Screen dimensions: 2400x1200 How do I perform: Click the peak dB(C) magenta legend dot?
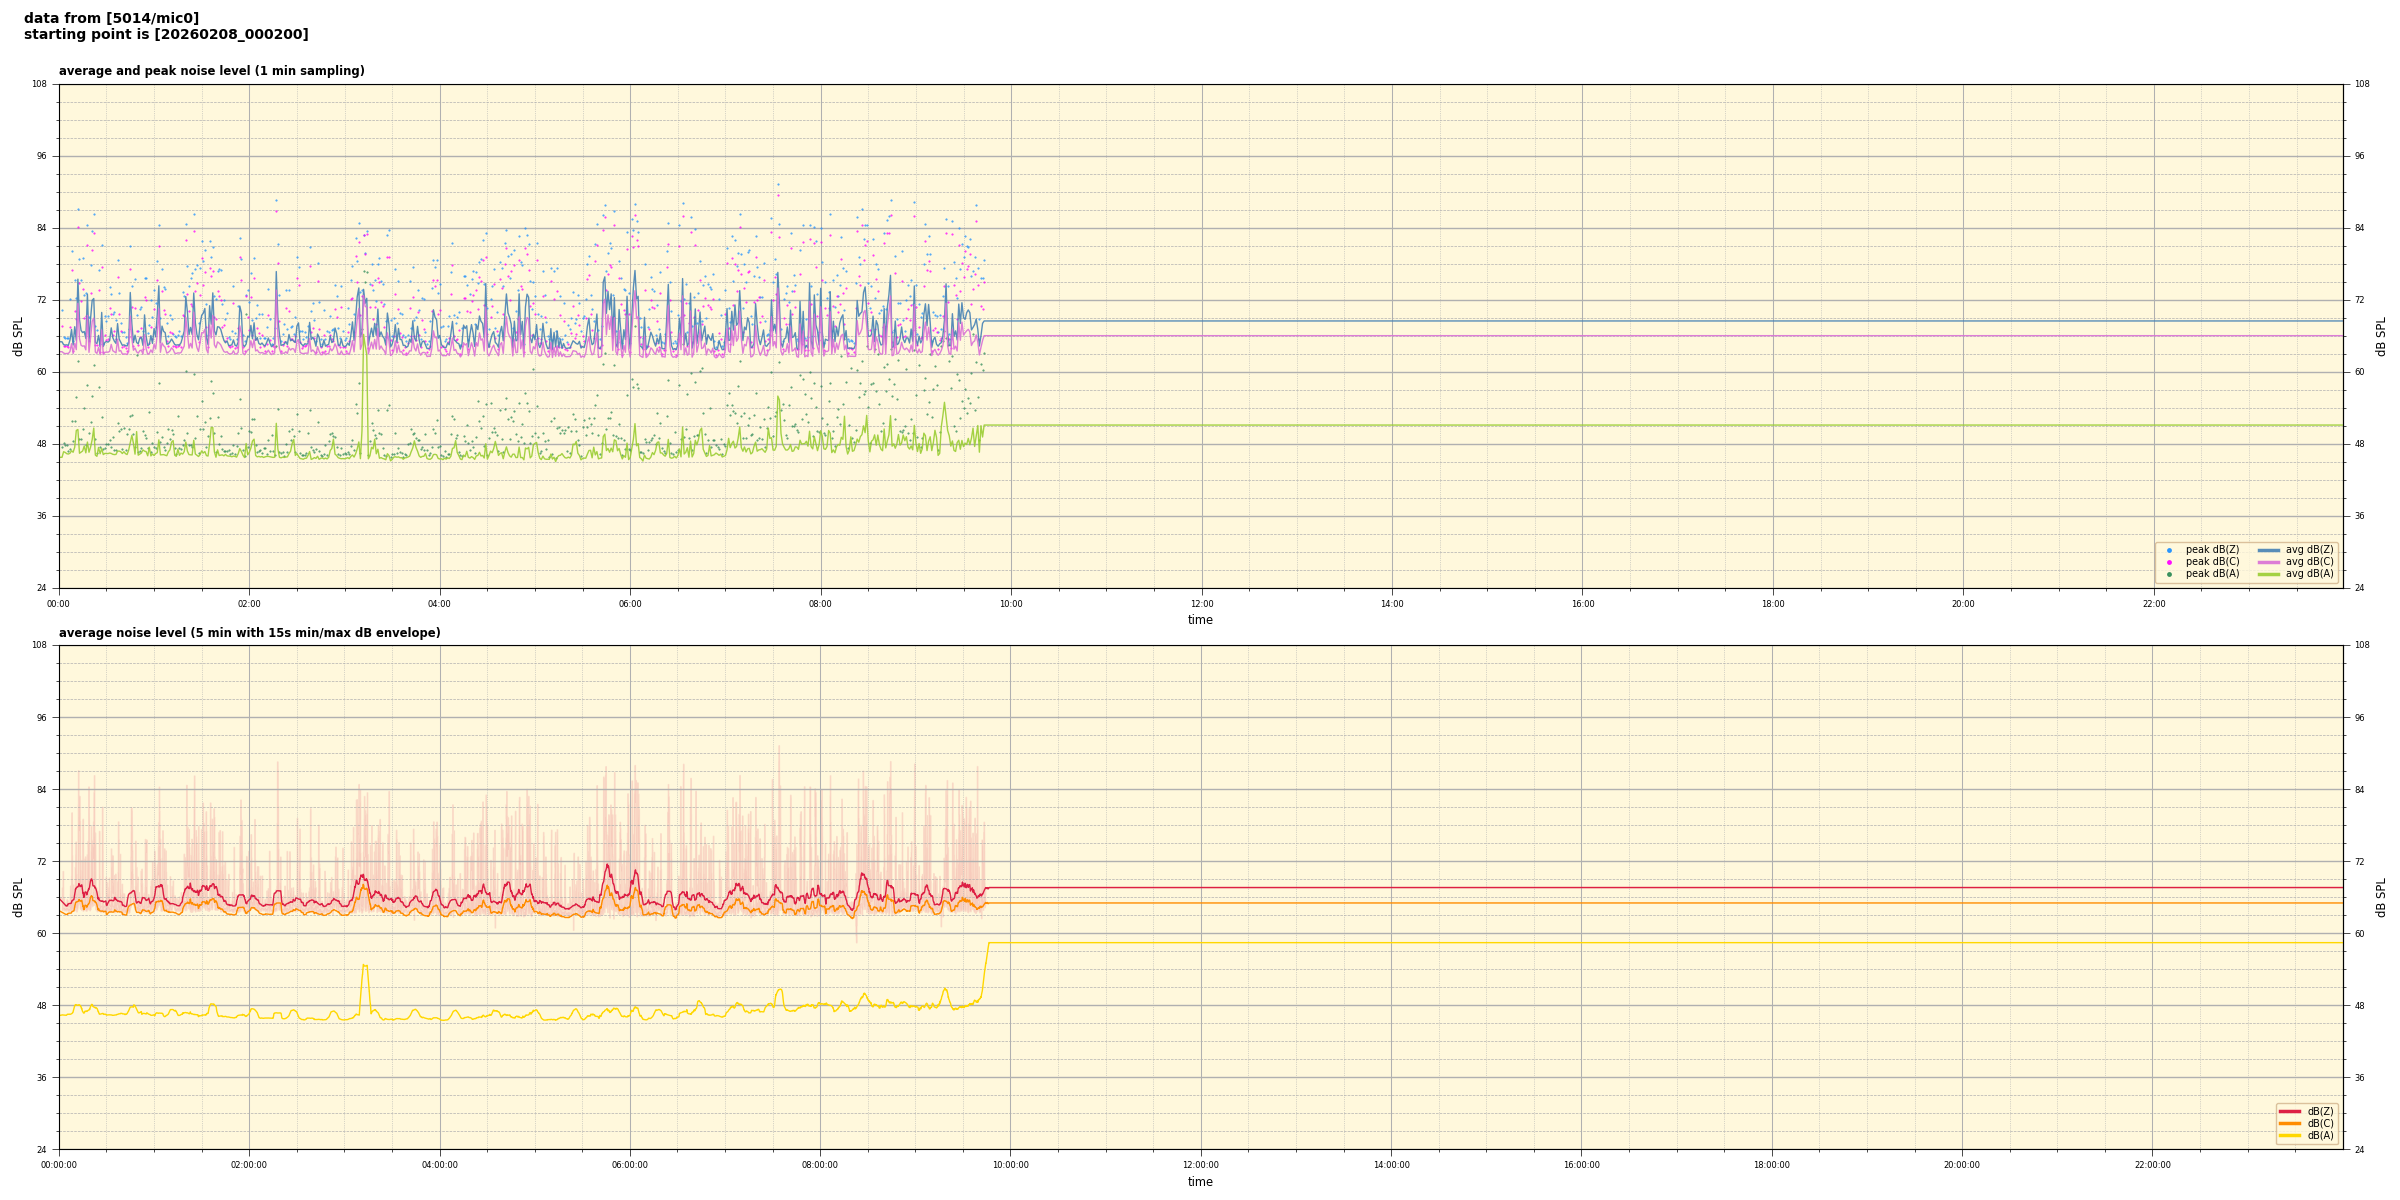click(2169, 562)
